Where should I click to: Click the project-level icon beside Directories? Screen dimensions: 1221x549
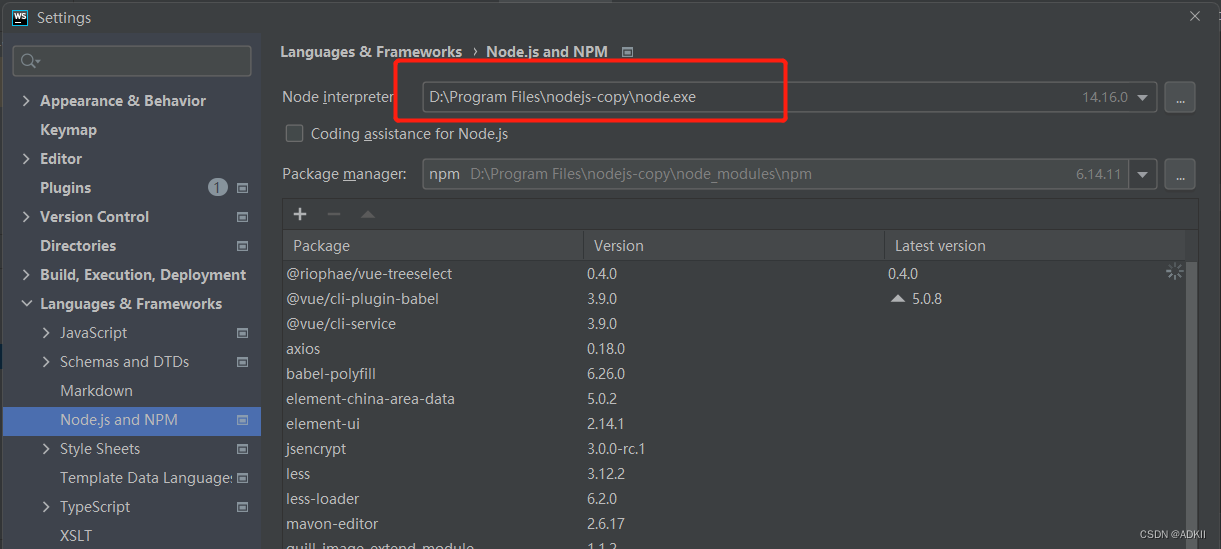242,246
